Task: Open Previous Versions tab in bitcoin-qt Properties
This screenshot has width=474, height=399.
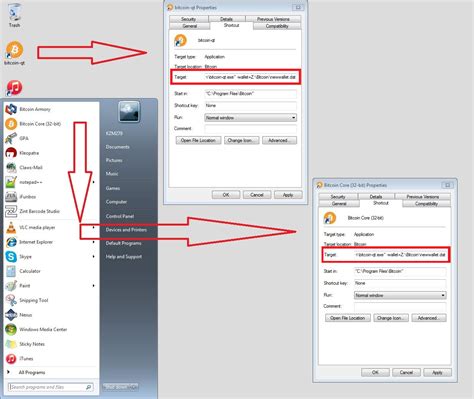Action: pos(273,19)
